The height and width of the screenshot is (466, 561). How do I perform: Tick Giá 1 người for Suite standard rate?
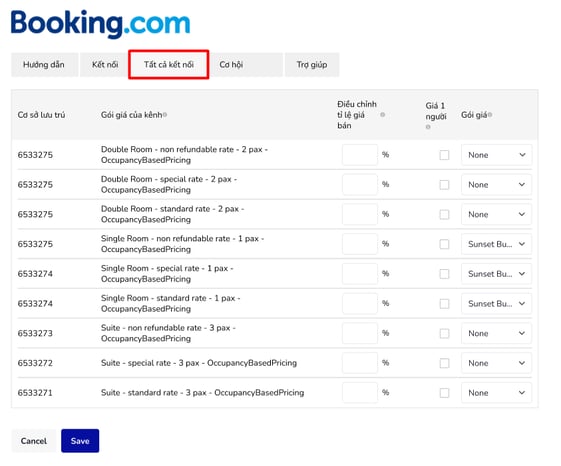coord(444,393)
